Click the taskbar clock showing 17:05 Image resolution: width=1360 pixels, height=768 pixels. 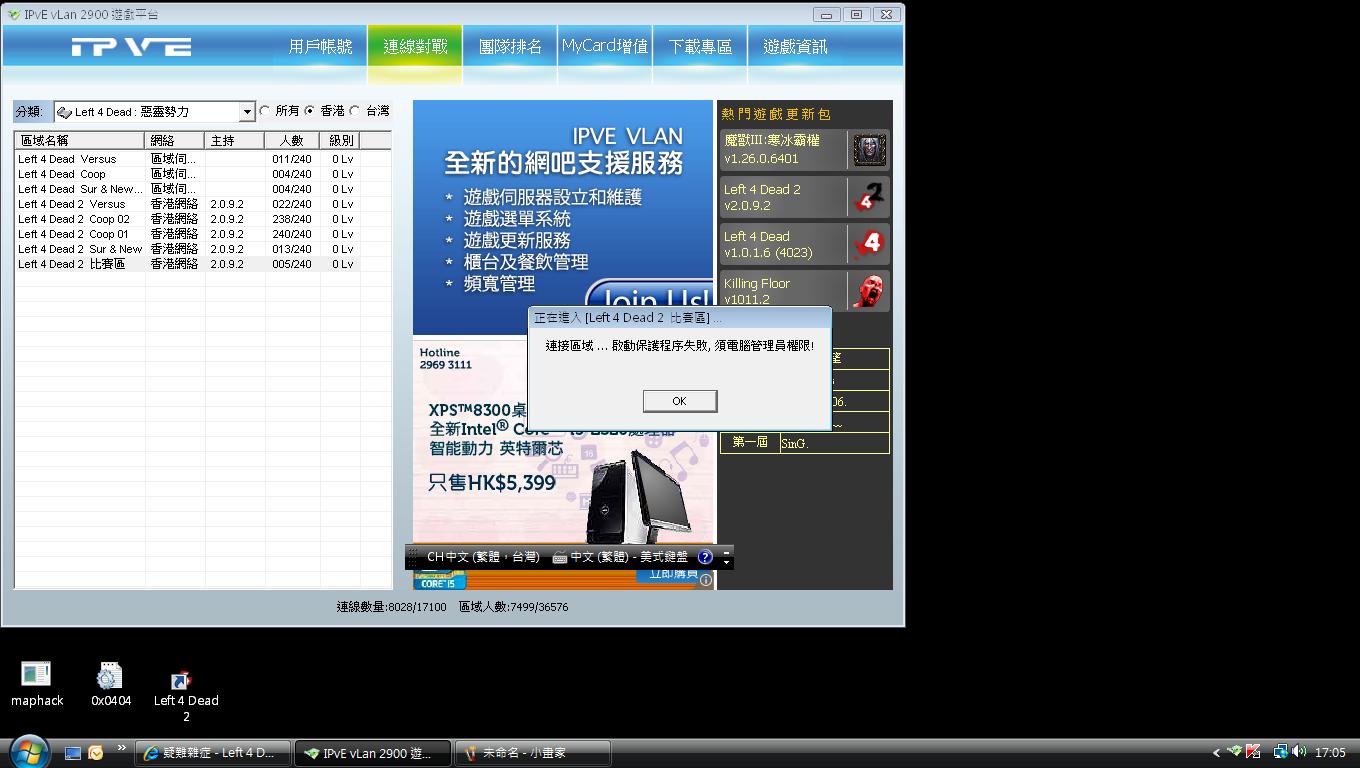point(1330,753)
